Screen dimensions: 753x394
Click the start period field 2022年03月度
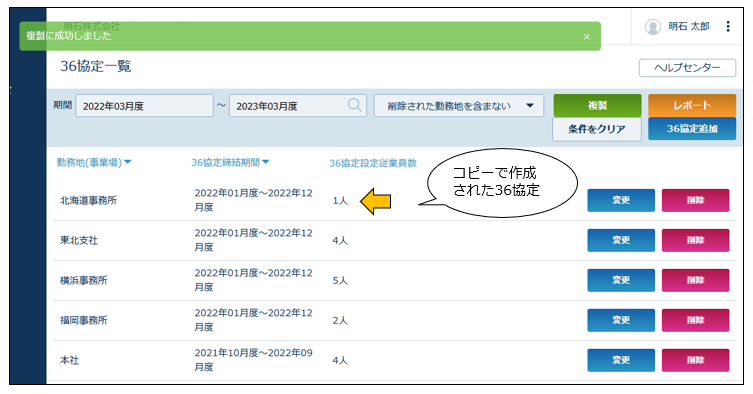coord(145,106)
